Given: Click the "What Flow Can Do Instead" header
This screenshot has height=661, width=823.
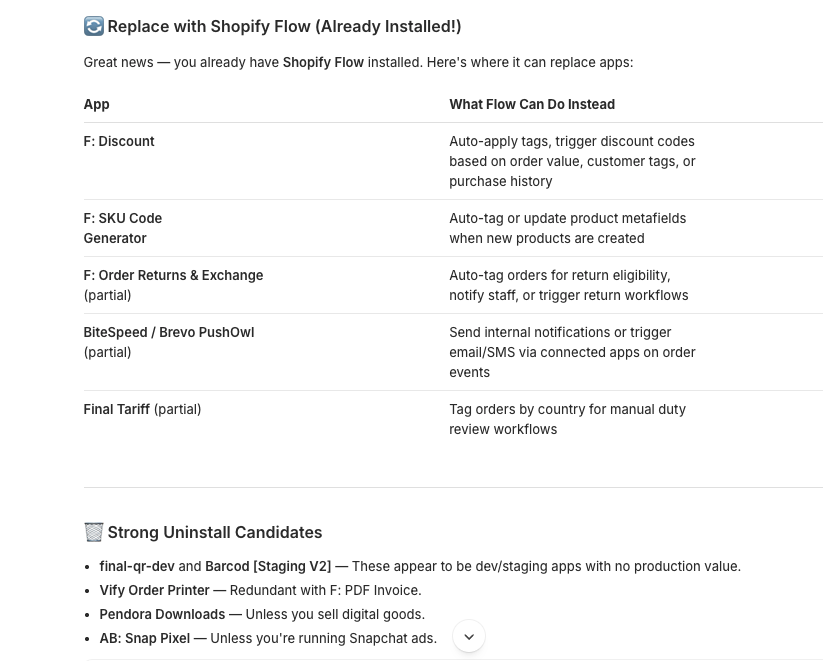Looking at the screenshot, I should (532, 104).
